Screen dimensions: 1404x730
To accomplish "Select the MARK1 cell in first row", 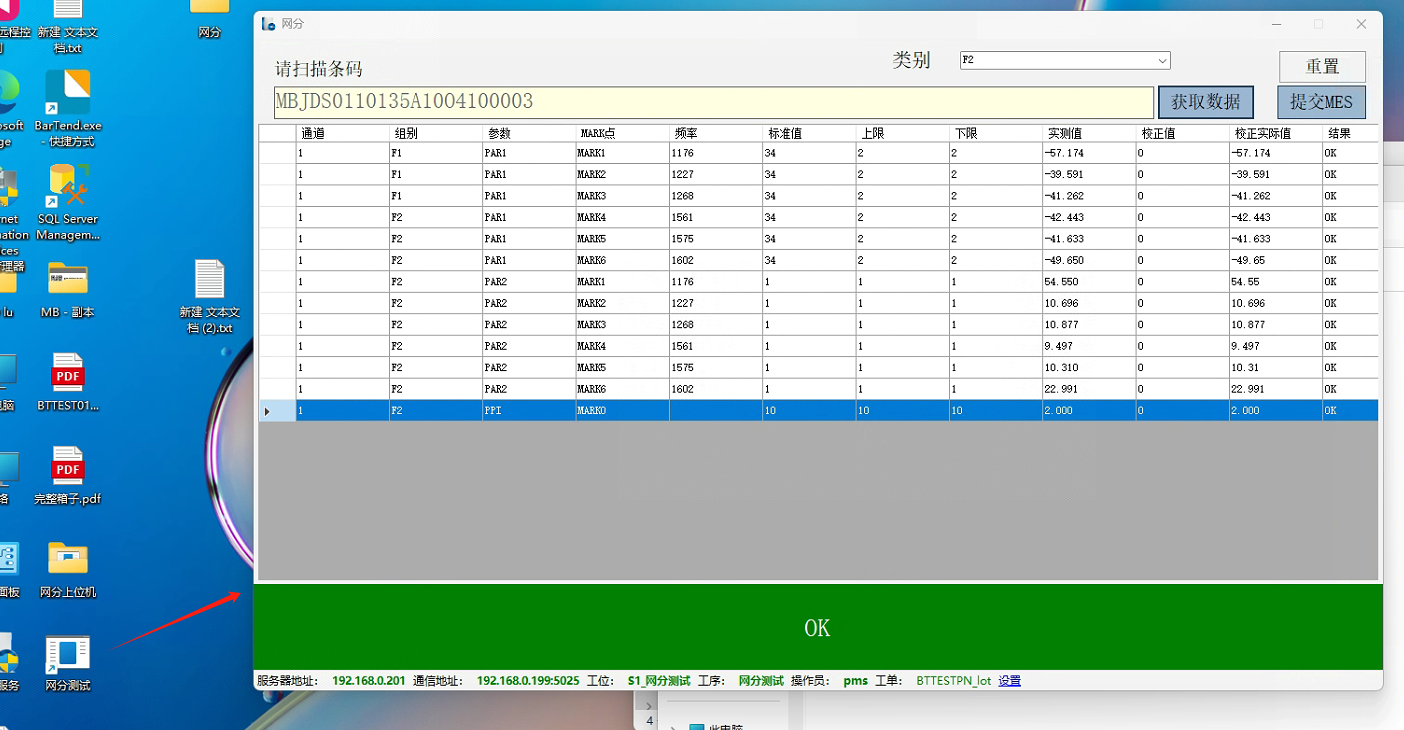I will click(621, 153).
